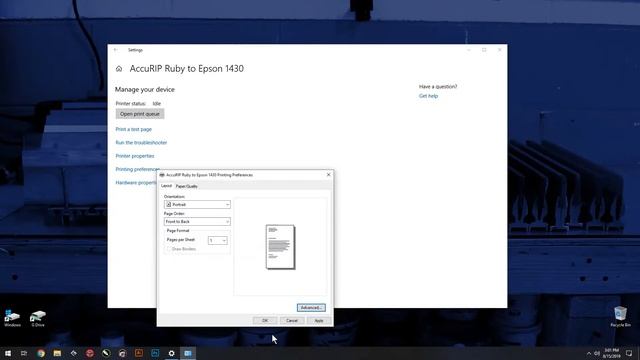The image size is (640, 360).
Task: Click the volume icon in the tray
Action: click(x=597, y=353)
